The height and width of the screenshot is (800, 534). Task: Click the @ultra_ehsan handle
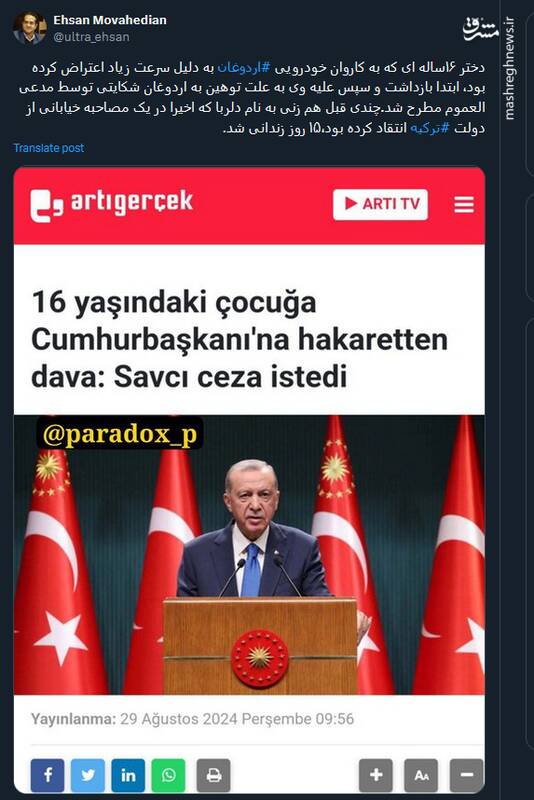point(91,37)
